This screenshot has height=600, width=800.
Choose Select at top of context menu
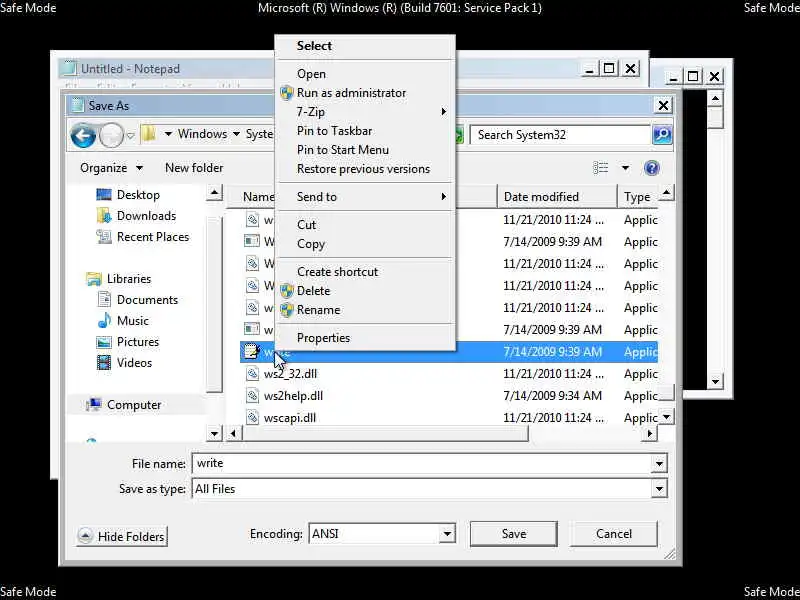coord(365,46)
